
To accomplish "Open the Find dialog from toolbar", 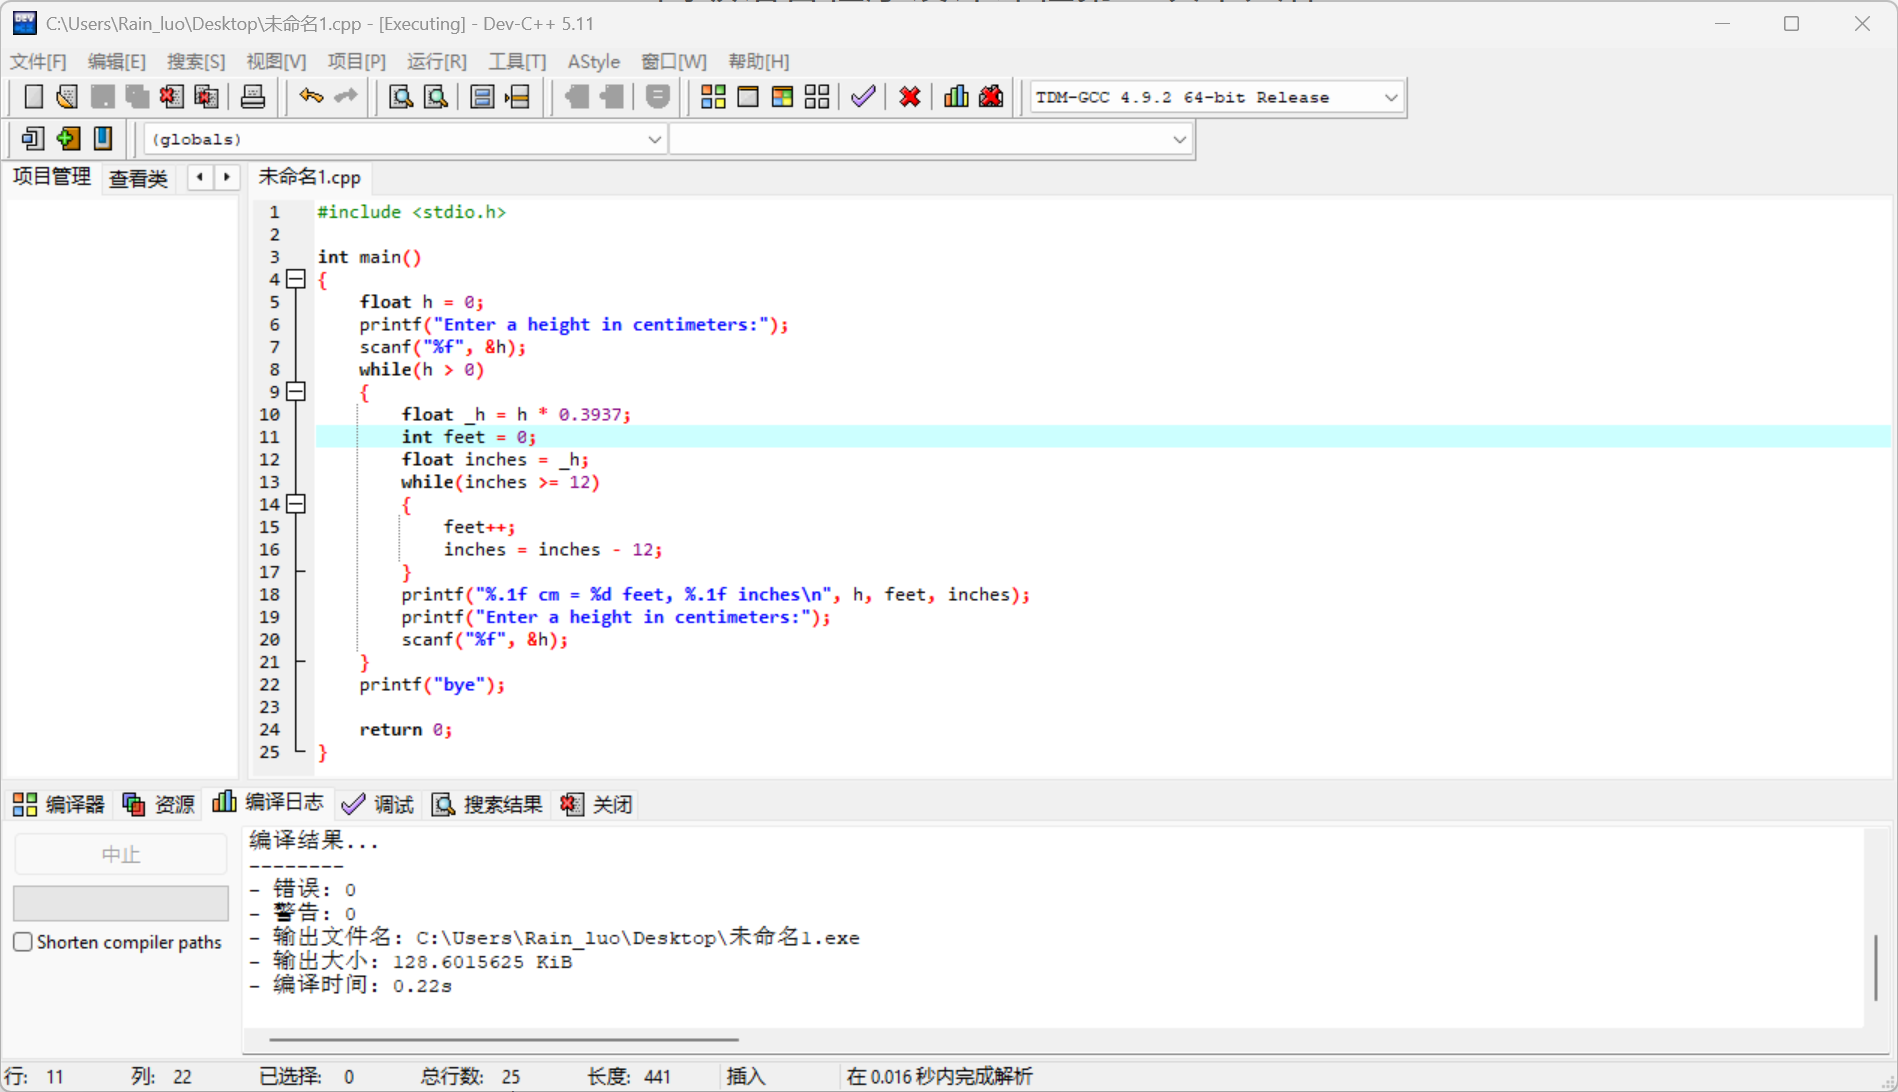I will 401,97.
